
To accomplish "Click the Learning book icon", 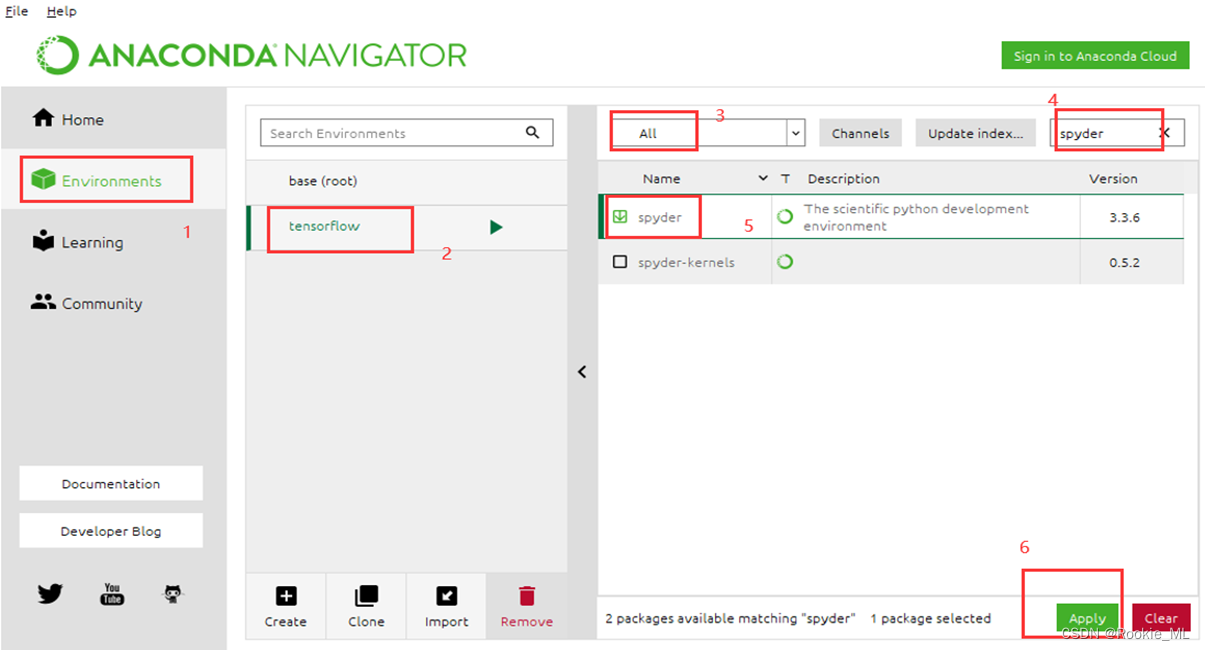I will click(43, 241).
